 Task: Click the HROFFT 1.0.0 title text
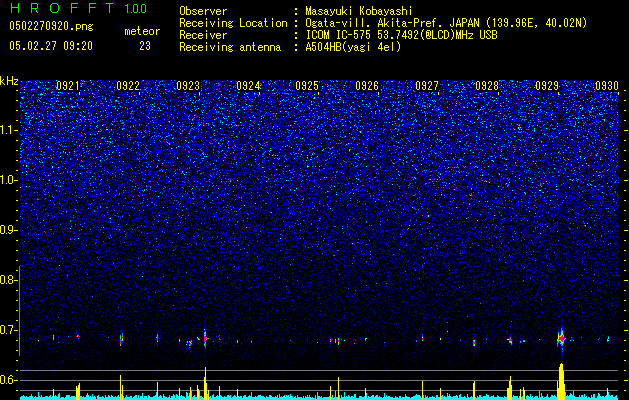pyautogui.click(x=78, y=8)
